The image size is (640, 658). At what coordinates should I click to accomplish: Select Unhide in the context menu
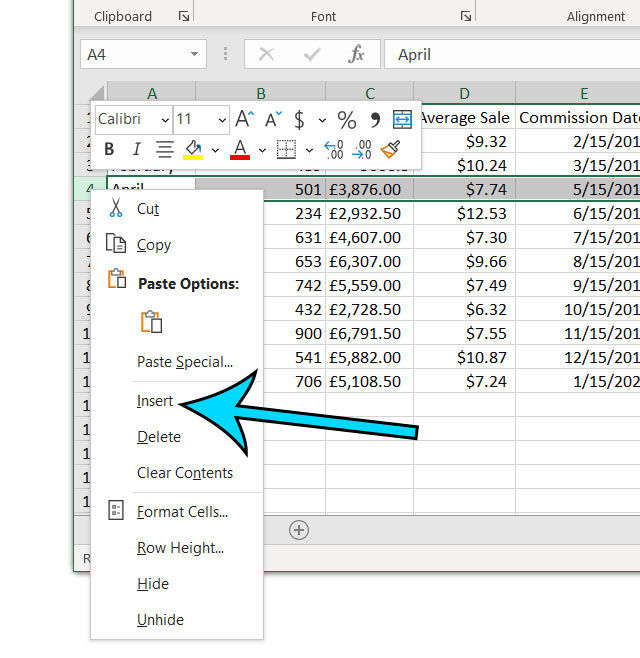[x=177, y=620]
